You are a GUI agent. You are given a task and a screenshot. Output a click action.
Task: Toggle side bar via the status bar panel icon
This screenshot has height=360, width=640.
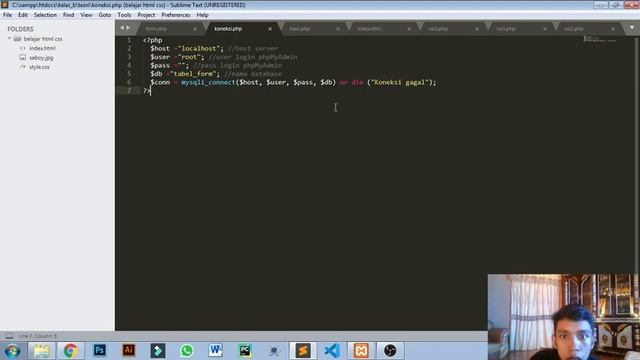click(x=9, y=336)
